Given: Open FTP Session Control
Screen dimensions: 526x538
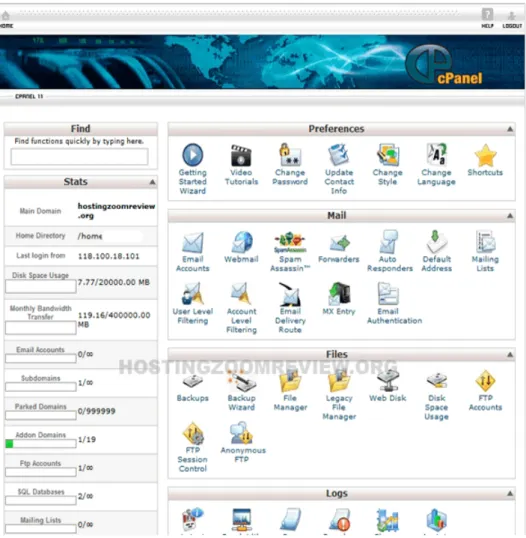Looking at the screenshot, I should [193, 433].
